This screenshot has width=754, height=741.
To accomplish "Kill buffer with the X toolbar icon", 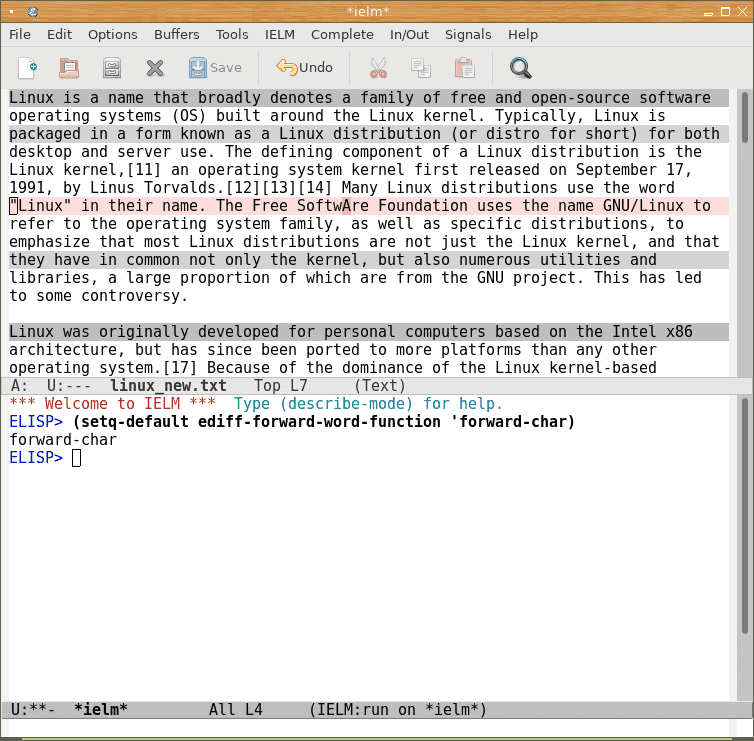I will [155, 68].
